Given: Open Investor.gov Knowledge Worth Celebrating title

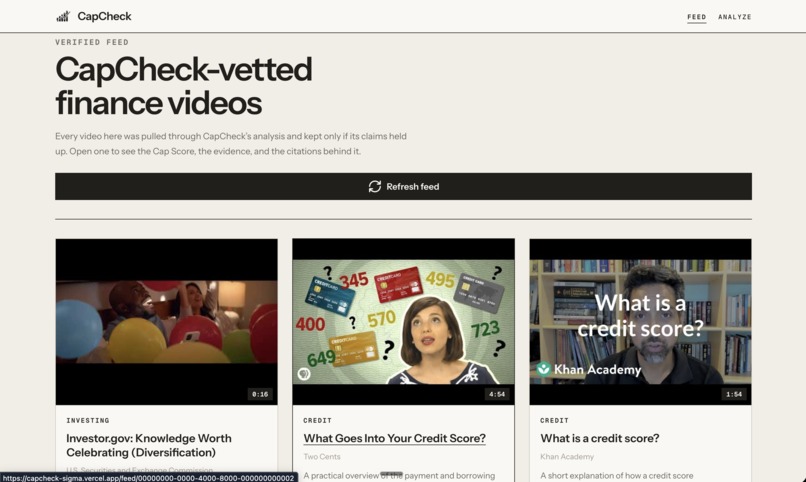Looking at the screenshot, I should coord(149,446).
